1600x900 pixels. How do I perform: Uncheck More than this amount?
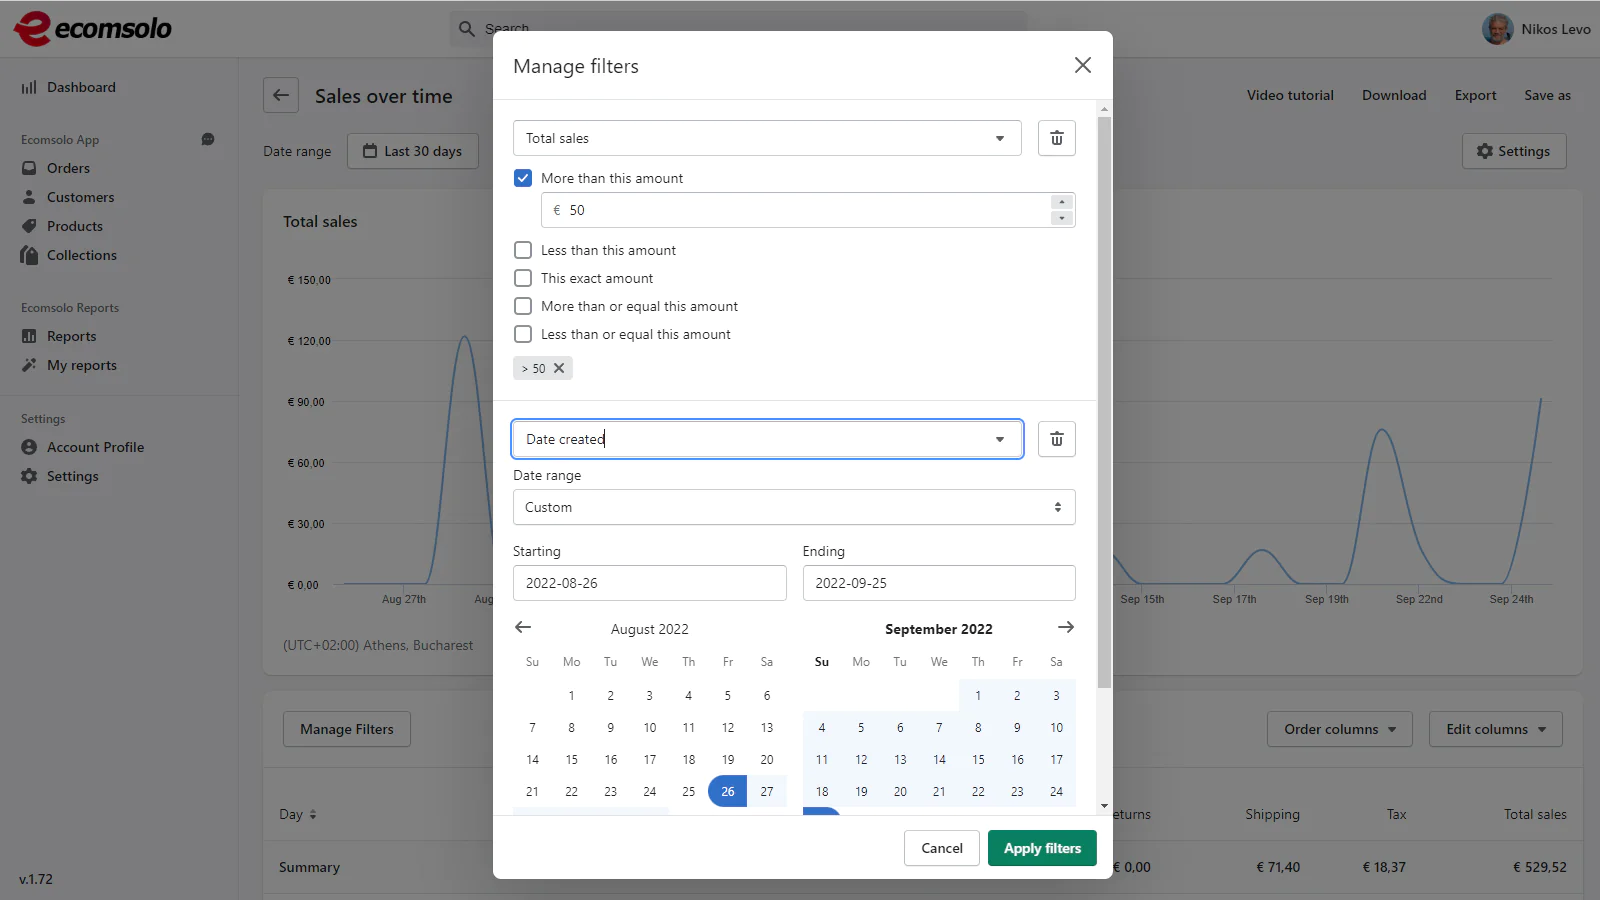(x=523, y=178)
